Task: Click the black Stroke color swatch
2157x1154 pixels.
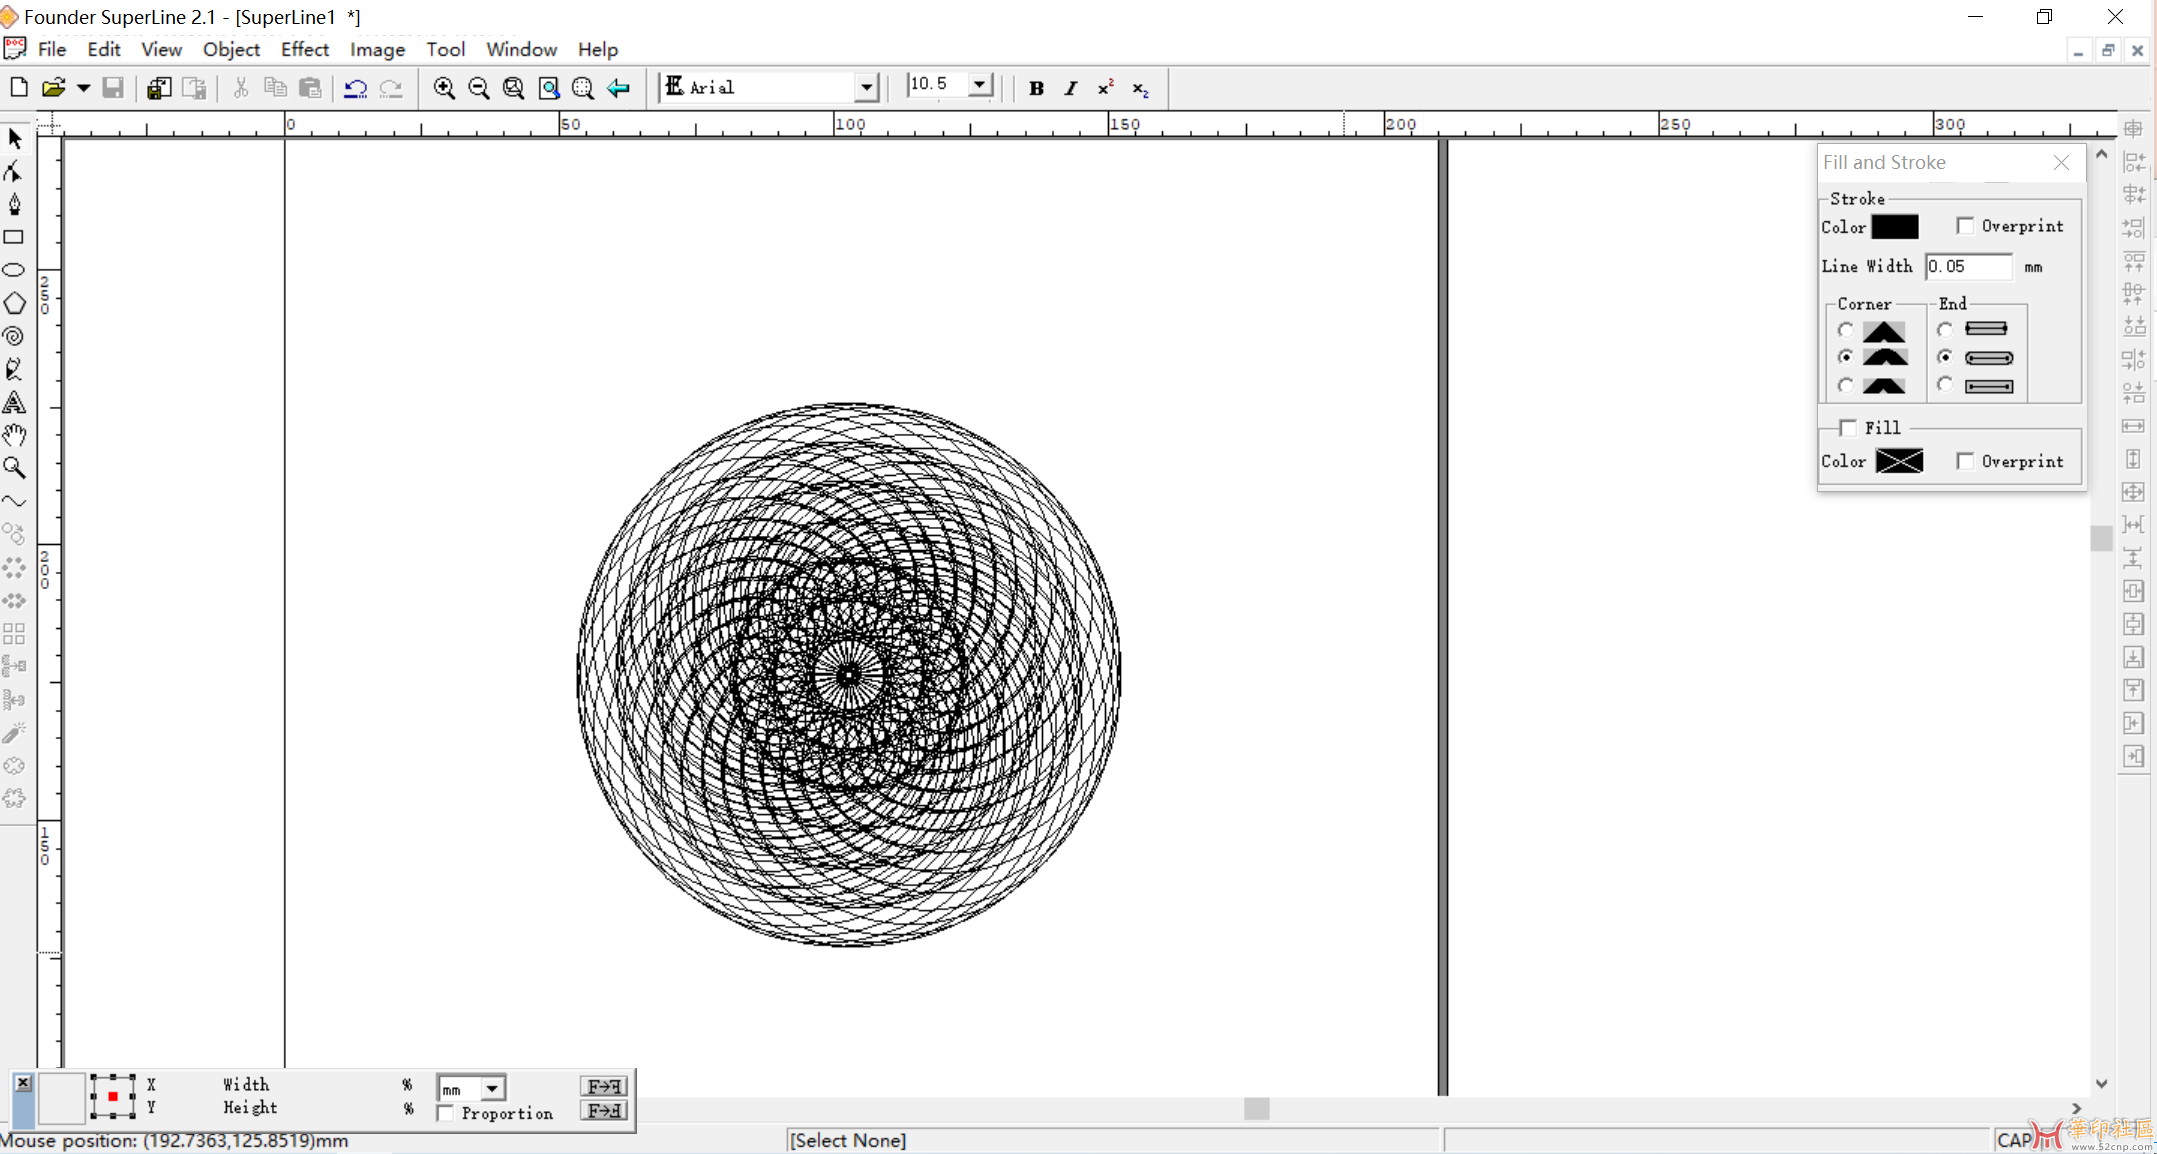Action: 1894,227
